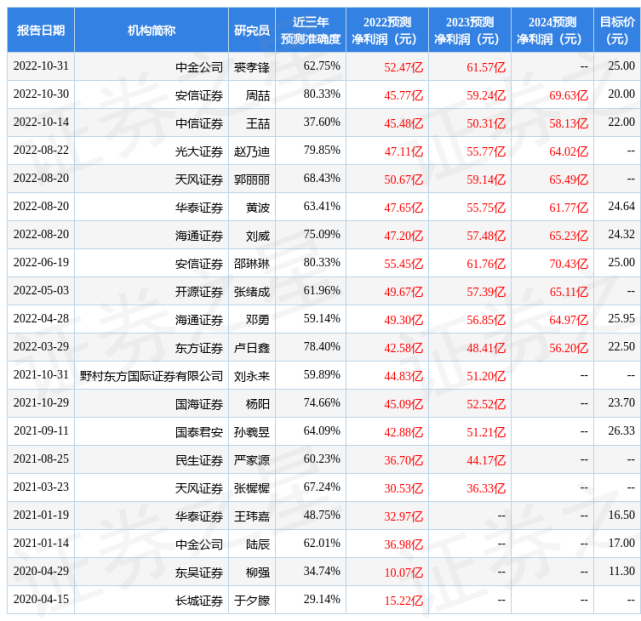Click the 15.22亿 profit forecast
Image resolution: width=641 pixels, height=621 pixels.
pyautogui.click(x=403, y=601)
